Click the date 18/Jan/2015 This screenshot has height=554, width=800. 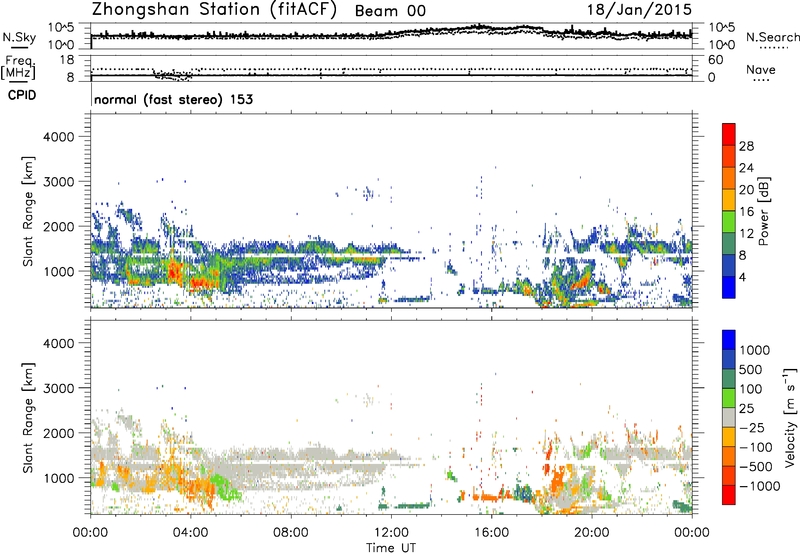639,10
